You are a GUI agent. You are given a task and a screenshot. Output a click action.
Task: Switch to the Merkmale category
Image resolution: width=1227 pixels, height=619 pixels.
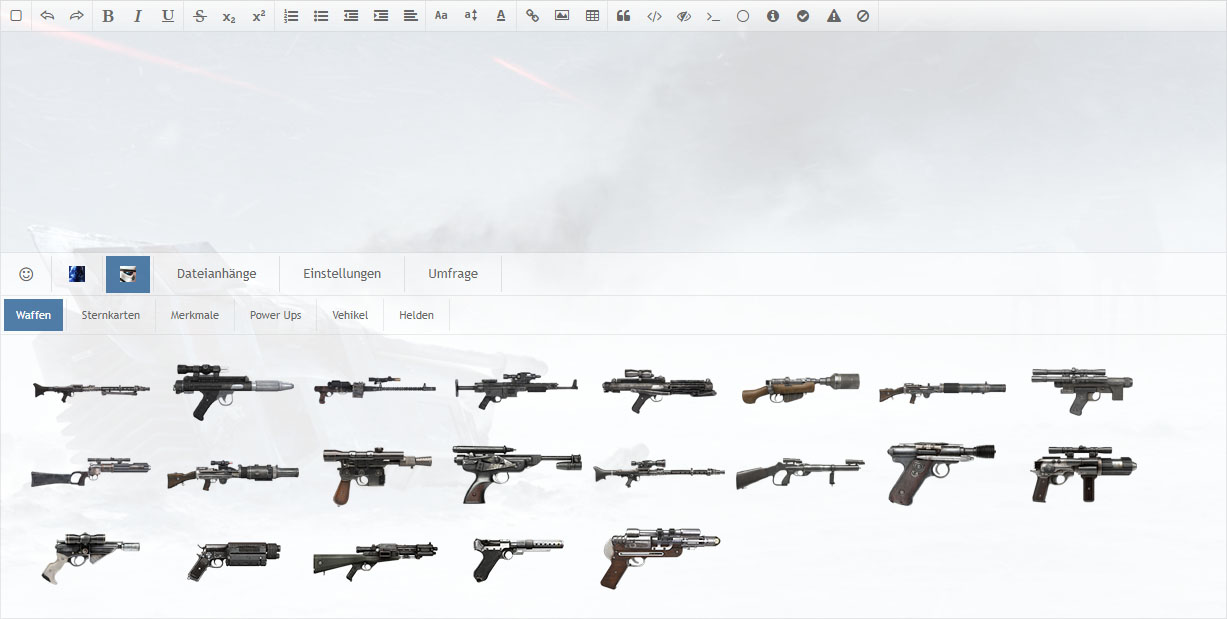pyautogui.click(x=194, y=315)
